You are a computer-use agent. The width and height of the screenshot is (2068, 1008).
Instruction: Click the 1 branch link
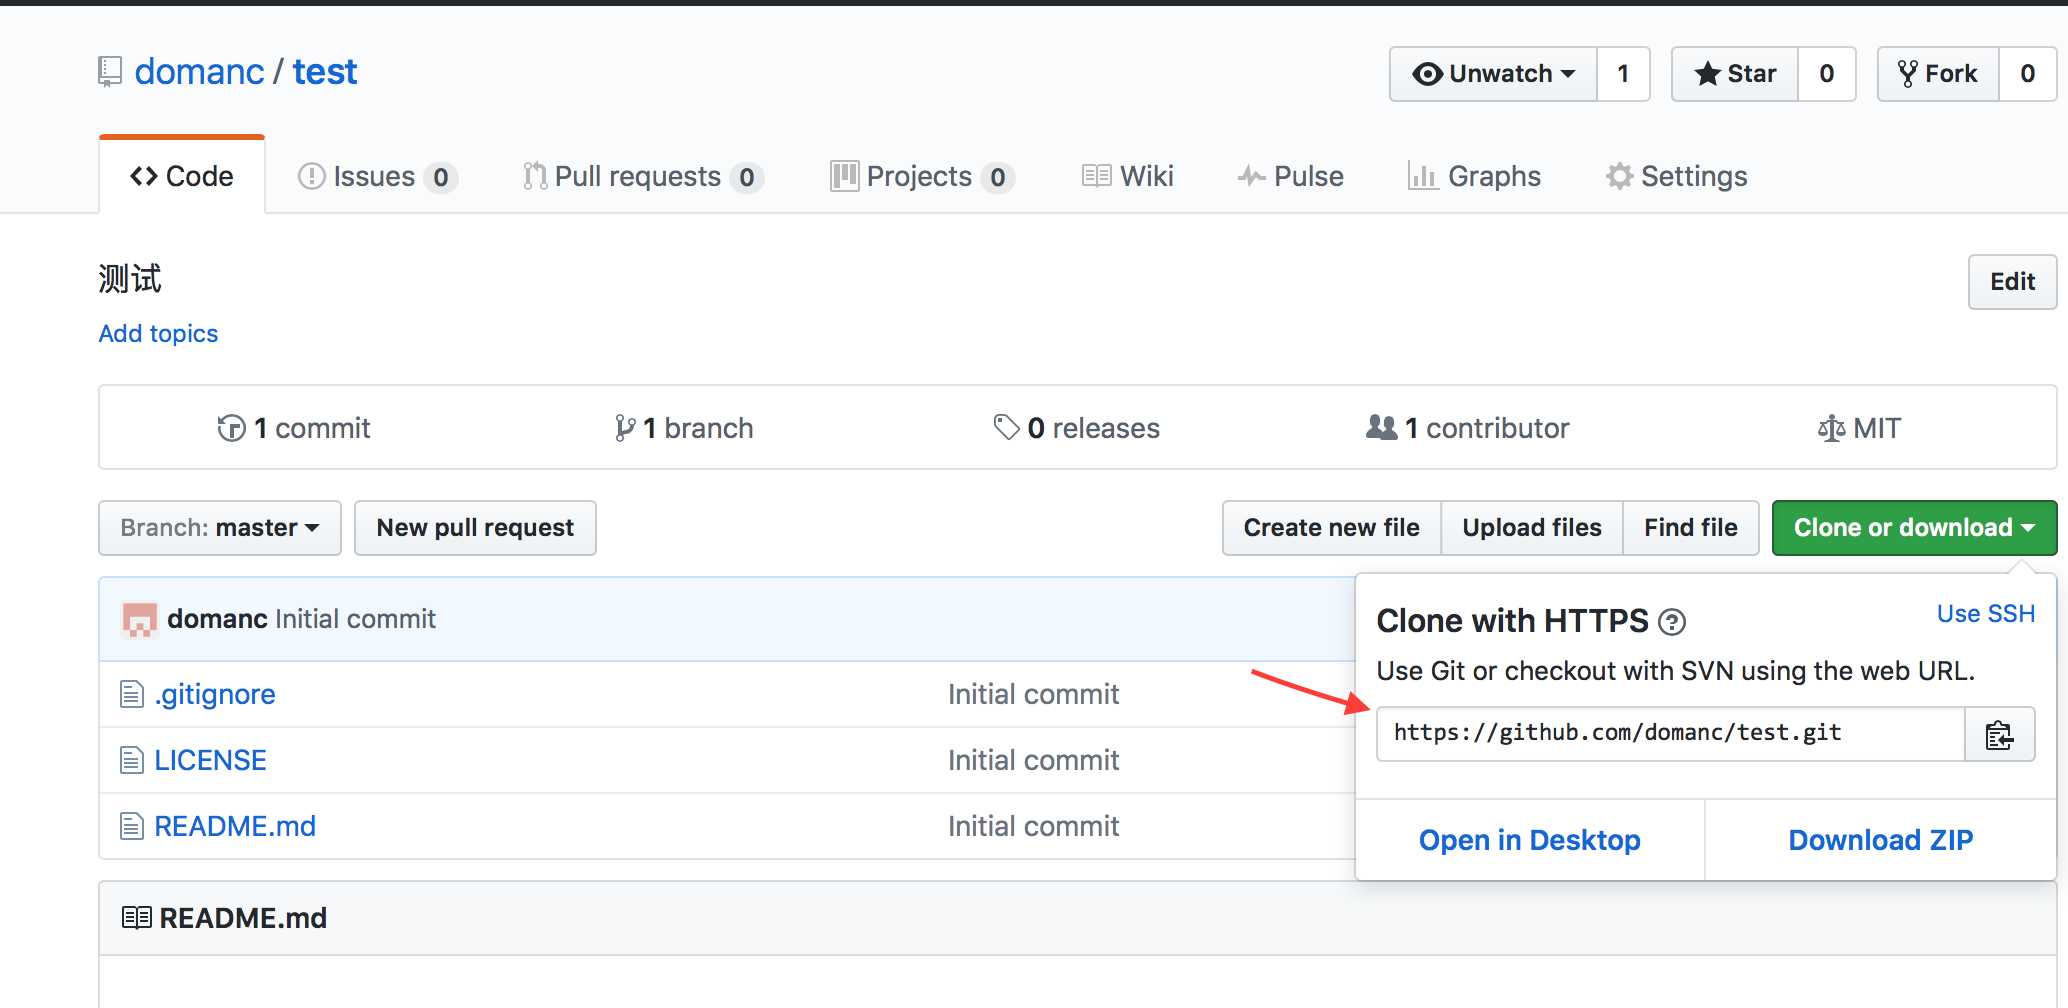click(x=684, y=428)
